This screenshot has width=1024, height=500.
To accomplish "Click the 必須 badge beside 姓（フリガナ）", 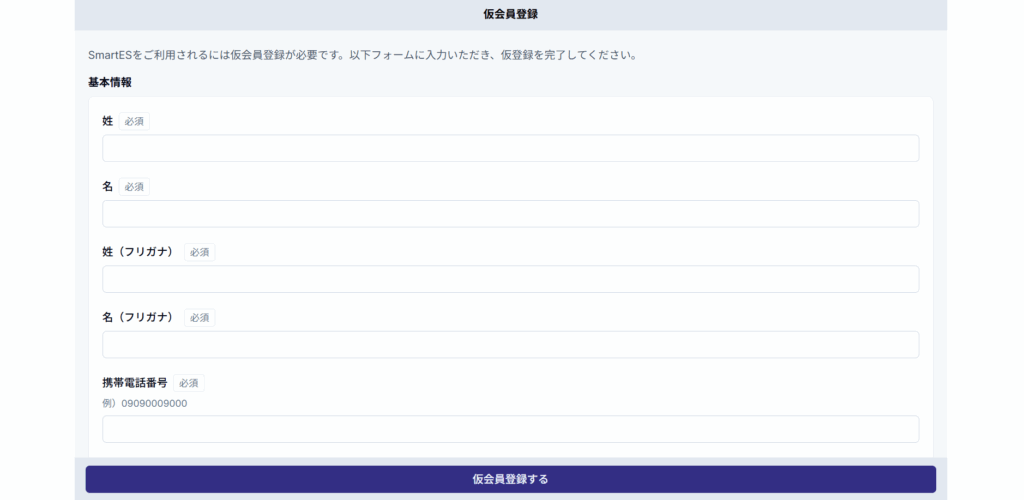I will 199,252.
